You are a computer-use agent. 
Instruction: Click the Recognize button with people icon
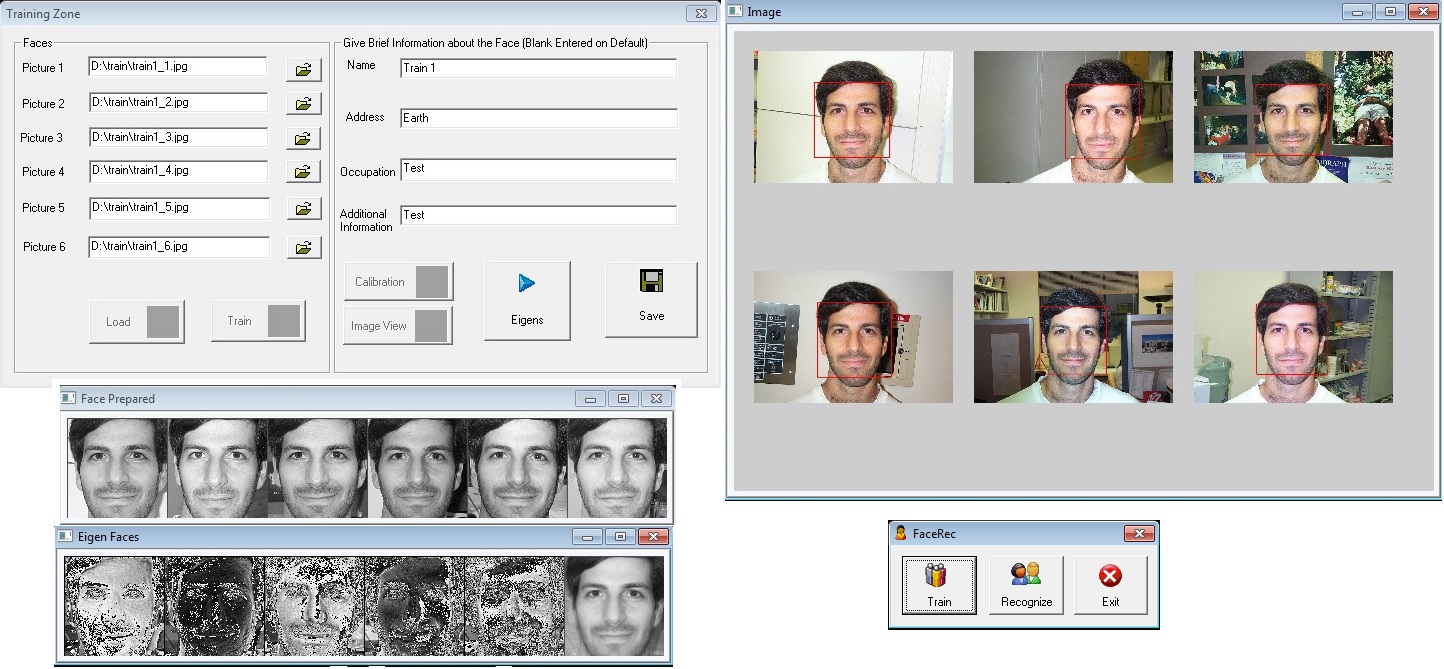[x=1026, y=585]
